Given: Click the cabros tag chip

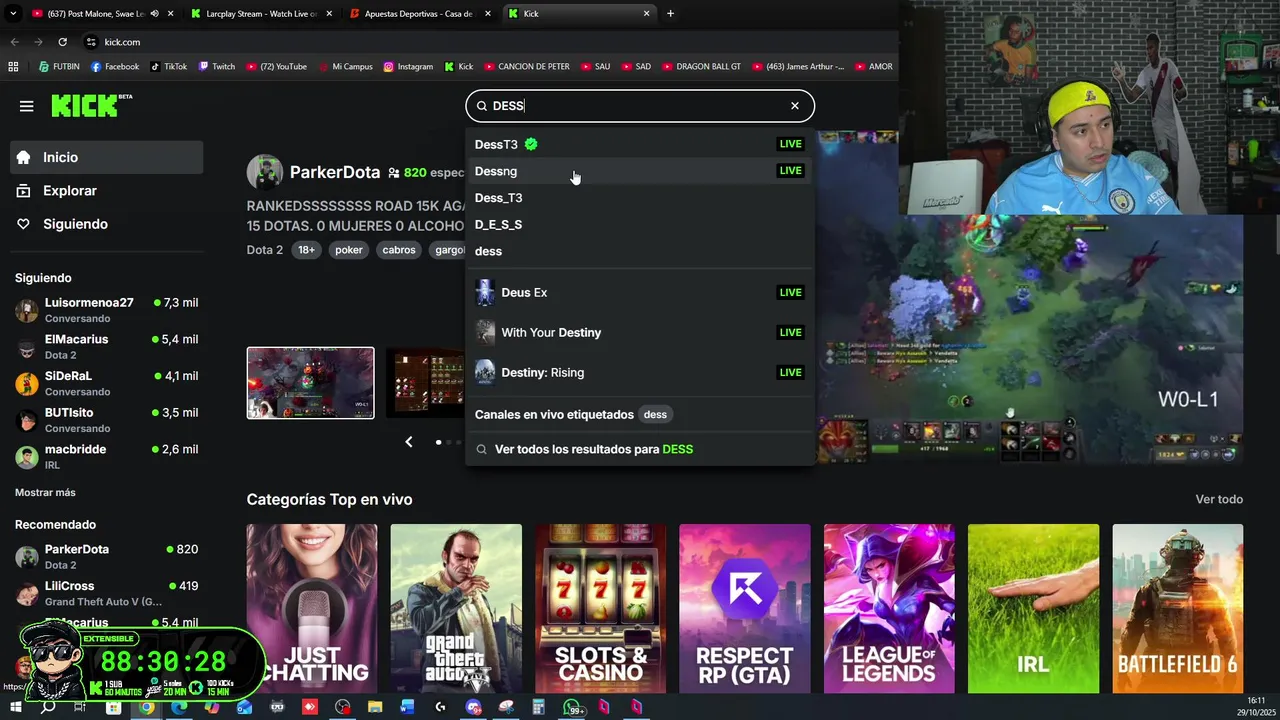Looking at the screenshot, I should coord(399,250).
